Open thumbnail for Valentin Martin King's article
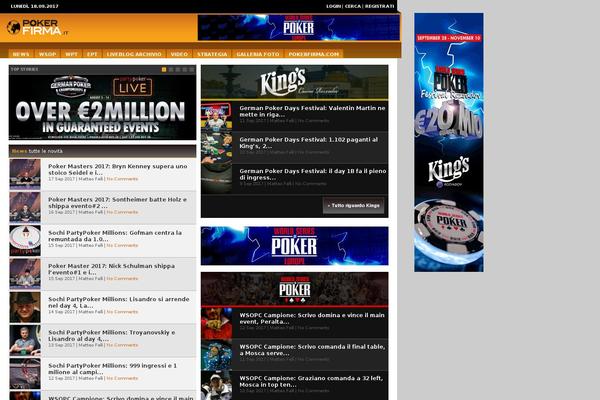The image size is (600, 400). tap(217, 116)
